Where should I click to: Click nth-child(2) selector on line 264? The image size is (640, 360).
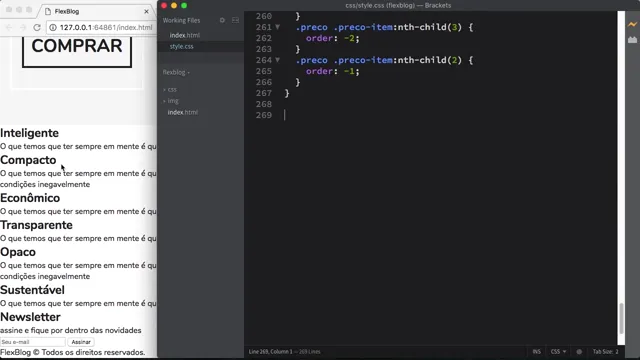(x=429, y=60)
